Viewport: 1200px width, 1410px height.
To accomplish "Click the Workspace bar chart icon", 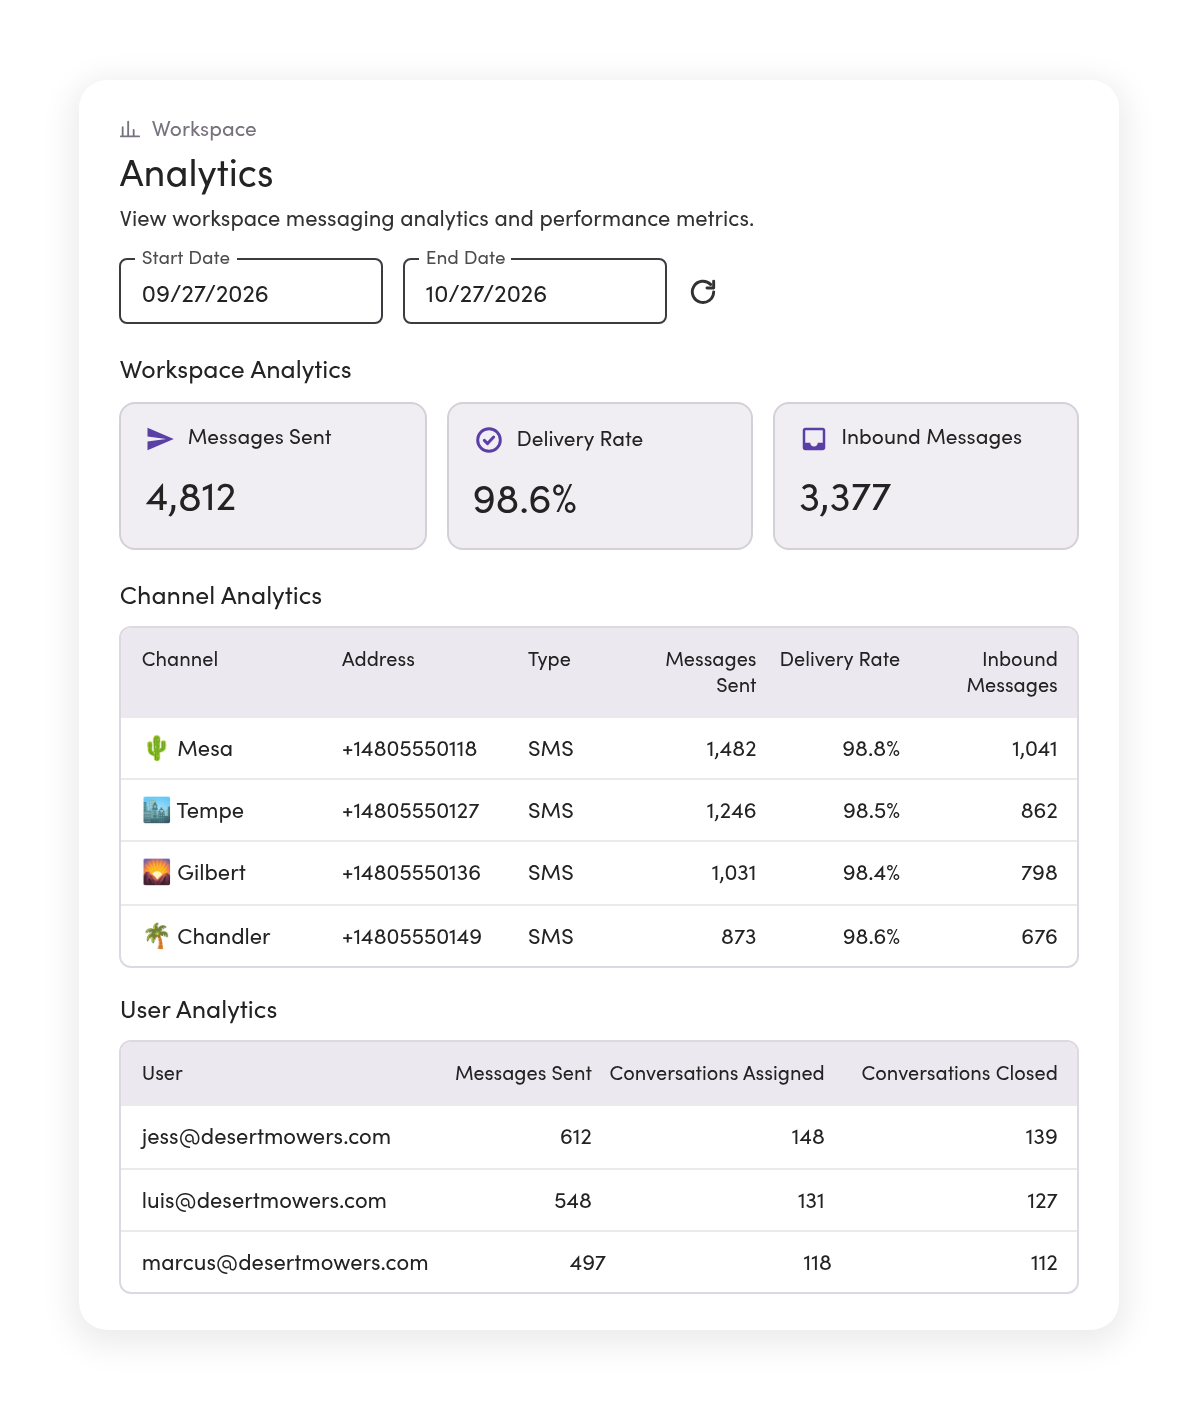I will point(130,129).
